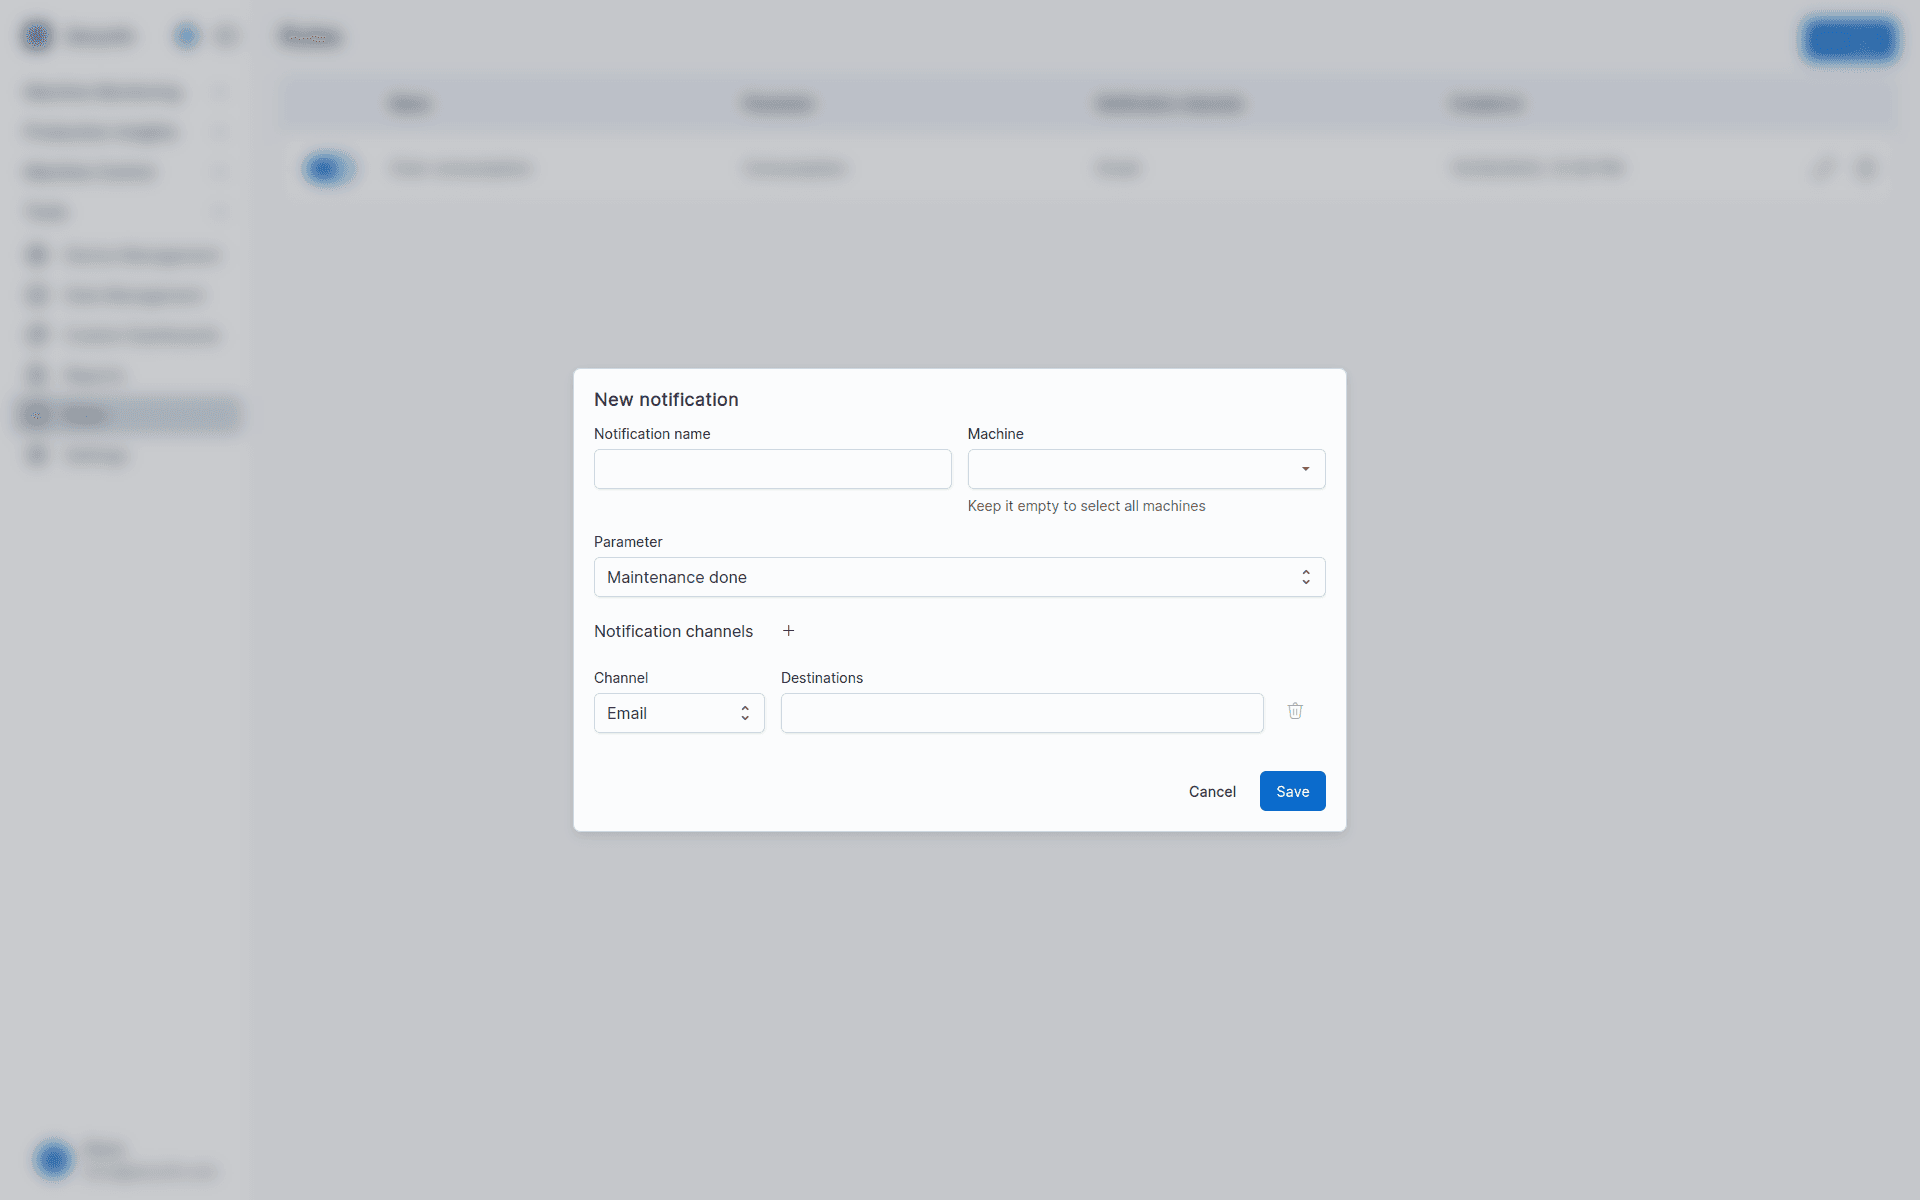The height and width of the screenshot is (1200, 1920).
Task: Add a notification channel with plus icon
Action: [788, 631]
